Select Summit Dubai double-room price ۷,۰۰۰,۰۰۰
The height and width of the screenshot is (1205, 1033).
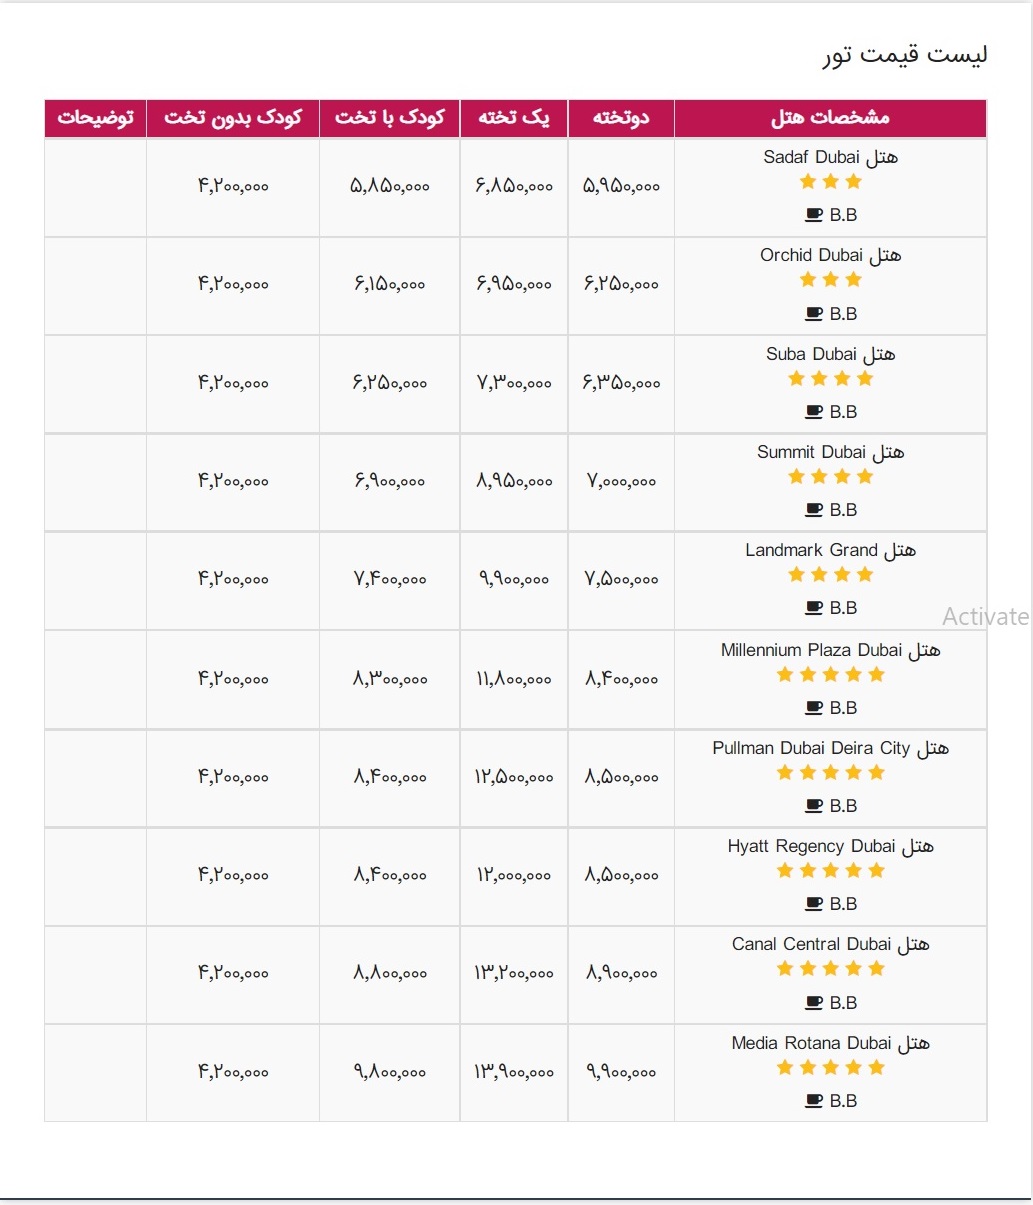[x=621, y=482]
